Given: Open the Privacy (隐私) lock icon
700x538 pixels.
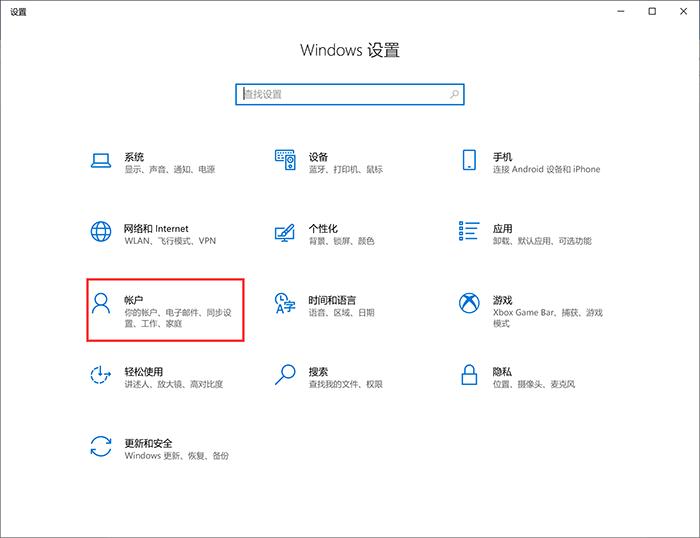Looking at the screenshot, I should click(x=469, y=375).
